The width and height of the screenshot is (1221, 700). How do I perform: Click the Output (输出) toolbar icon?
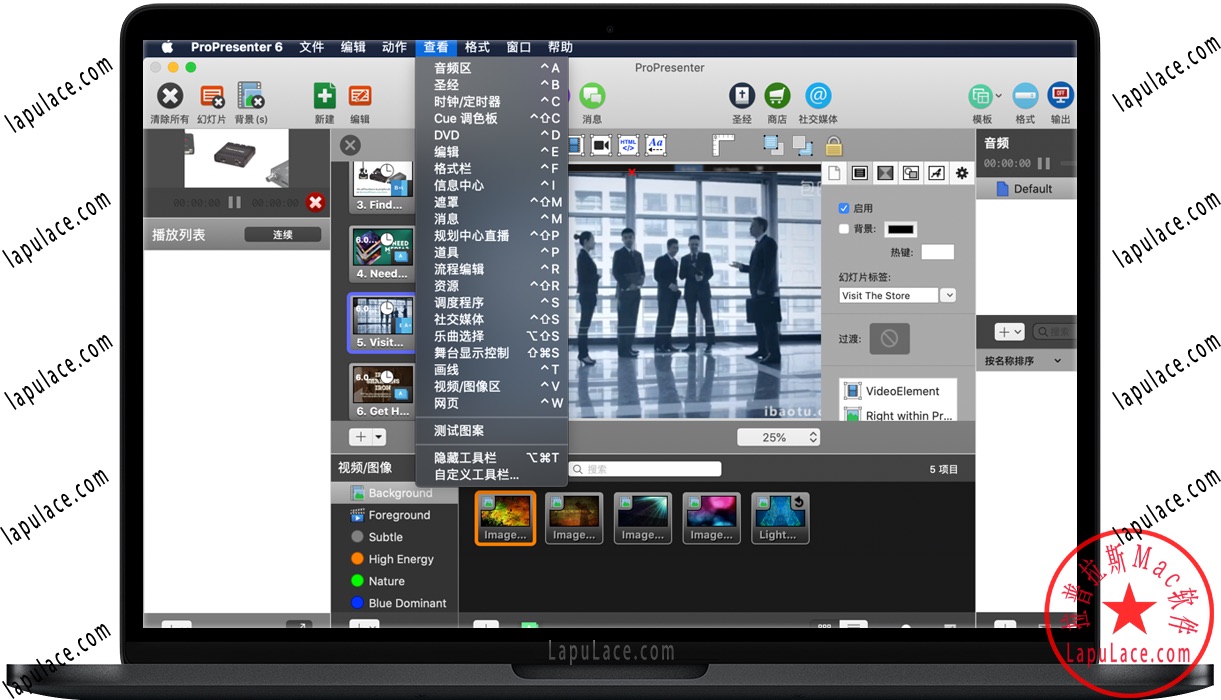tap(1060, 96)
